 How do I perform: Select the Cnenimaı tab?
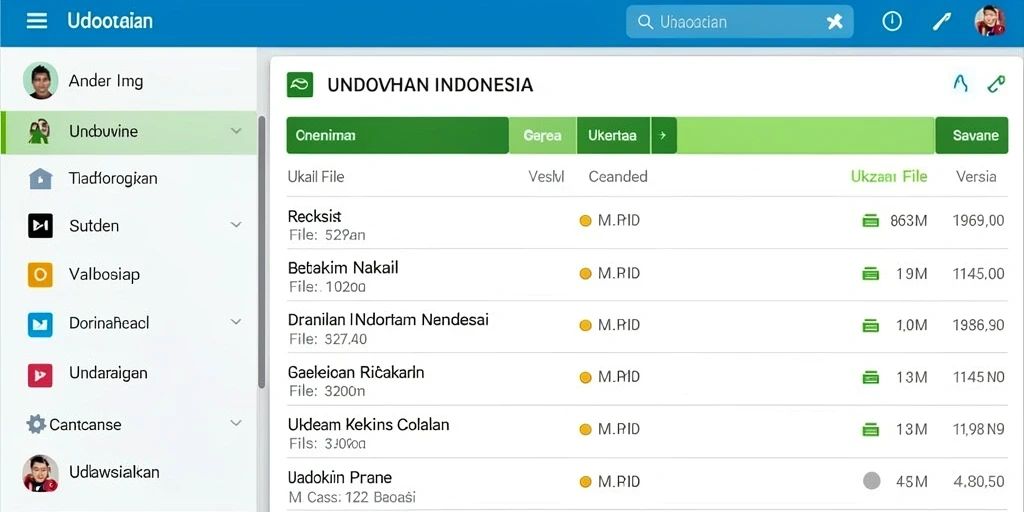pos(397,136)
